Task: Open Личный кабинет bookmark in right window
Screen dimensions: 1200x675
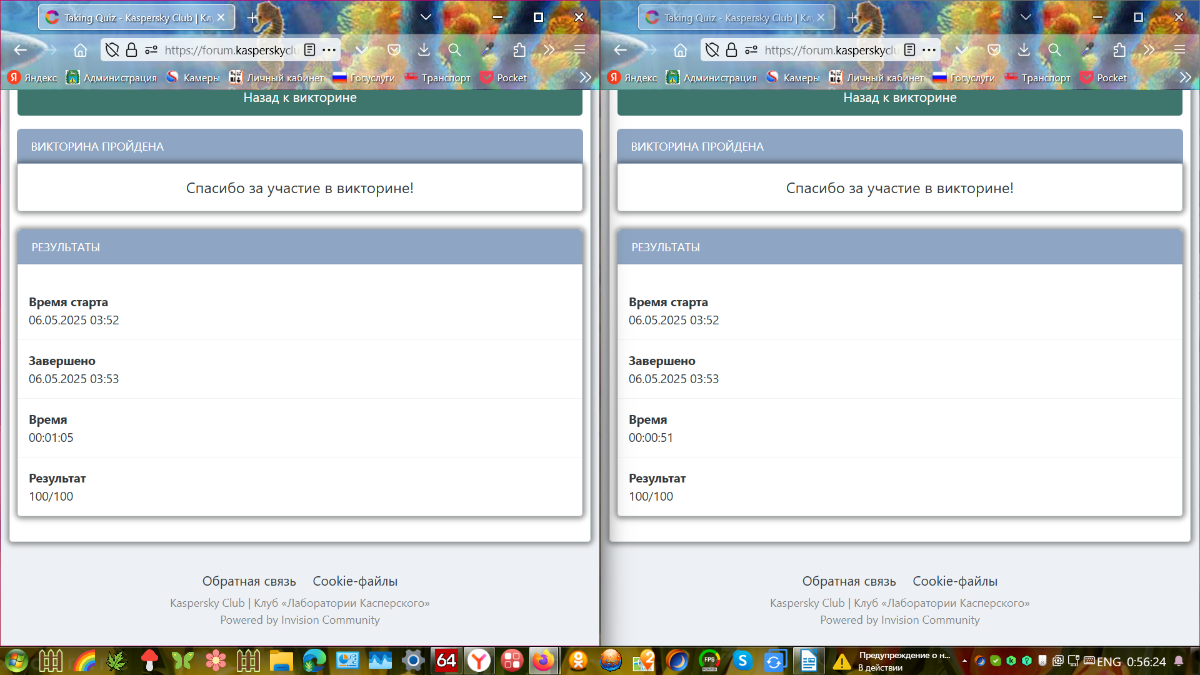Action: pos(877,77)
